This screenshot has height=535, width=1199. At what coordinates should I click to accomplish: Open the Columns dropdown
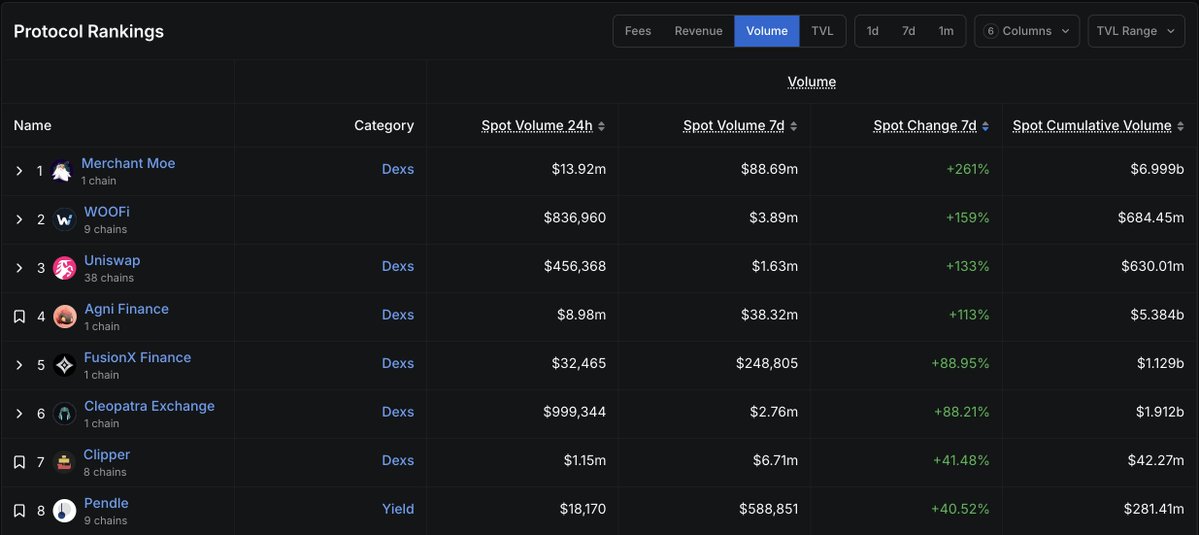1027,31
